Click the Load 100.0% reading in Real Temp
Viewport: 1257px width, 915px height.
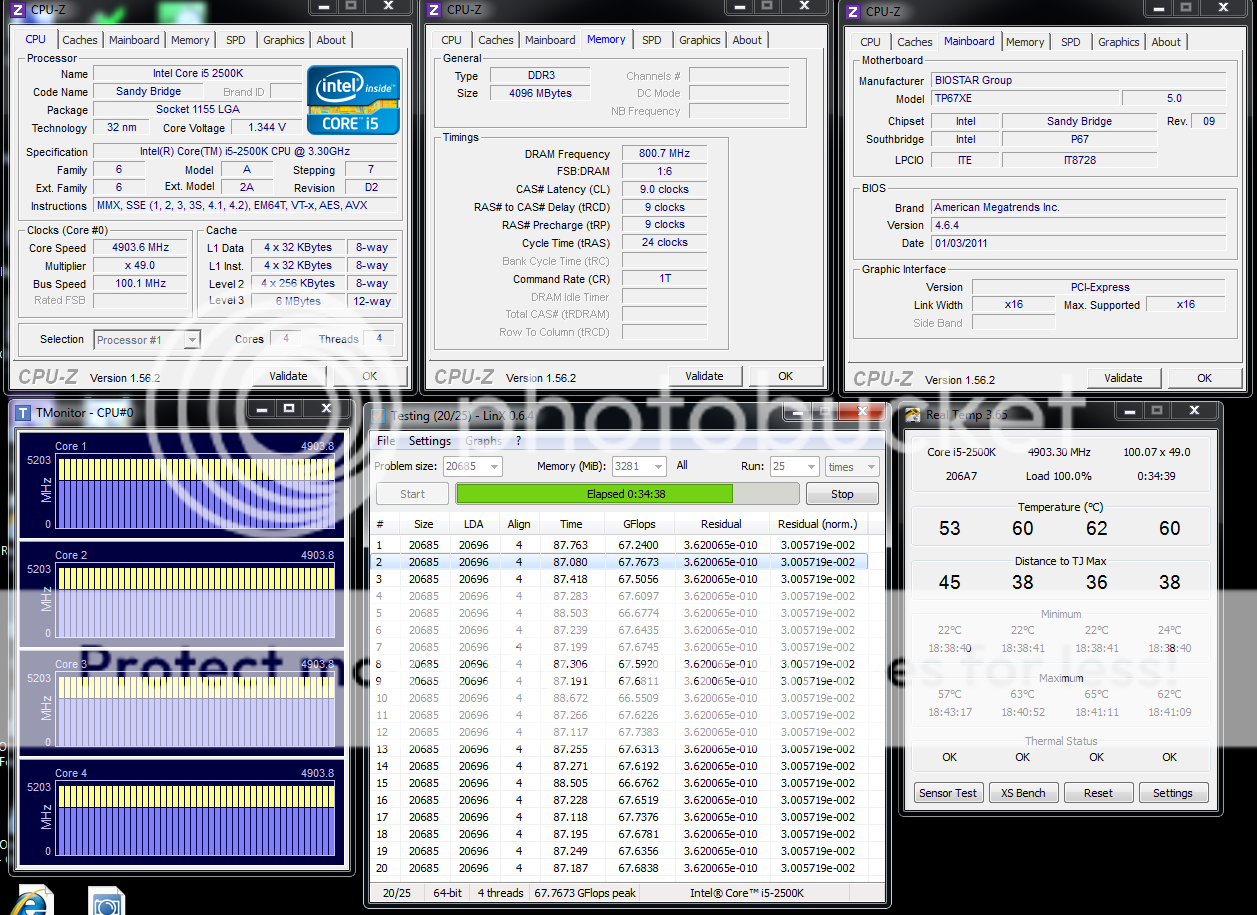click(x=1058, y=476)
